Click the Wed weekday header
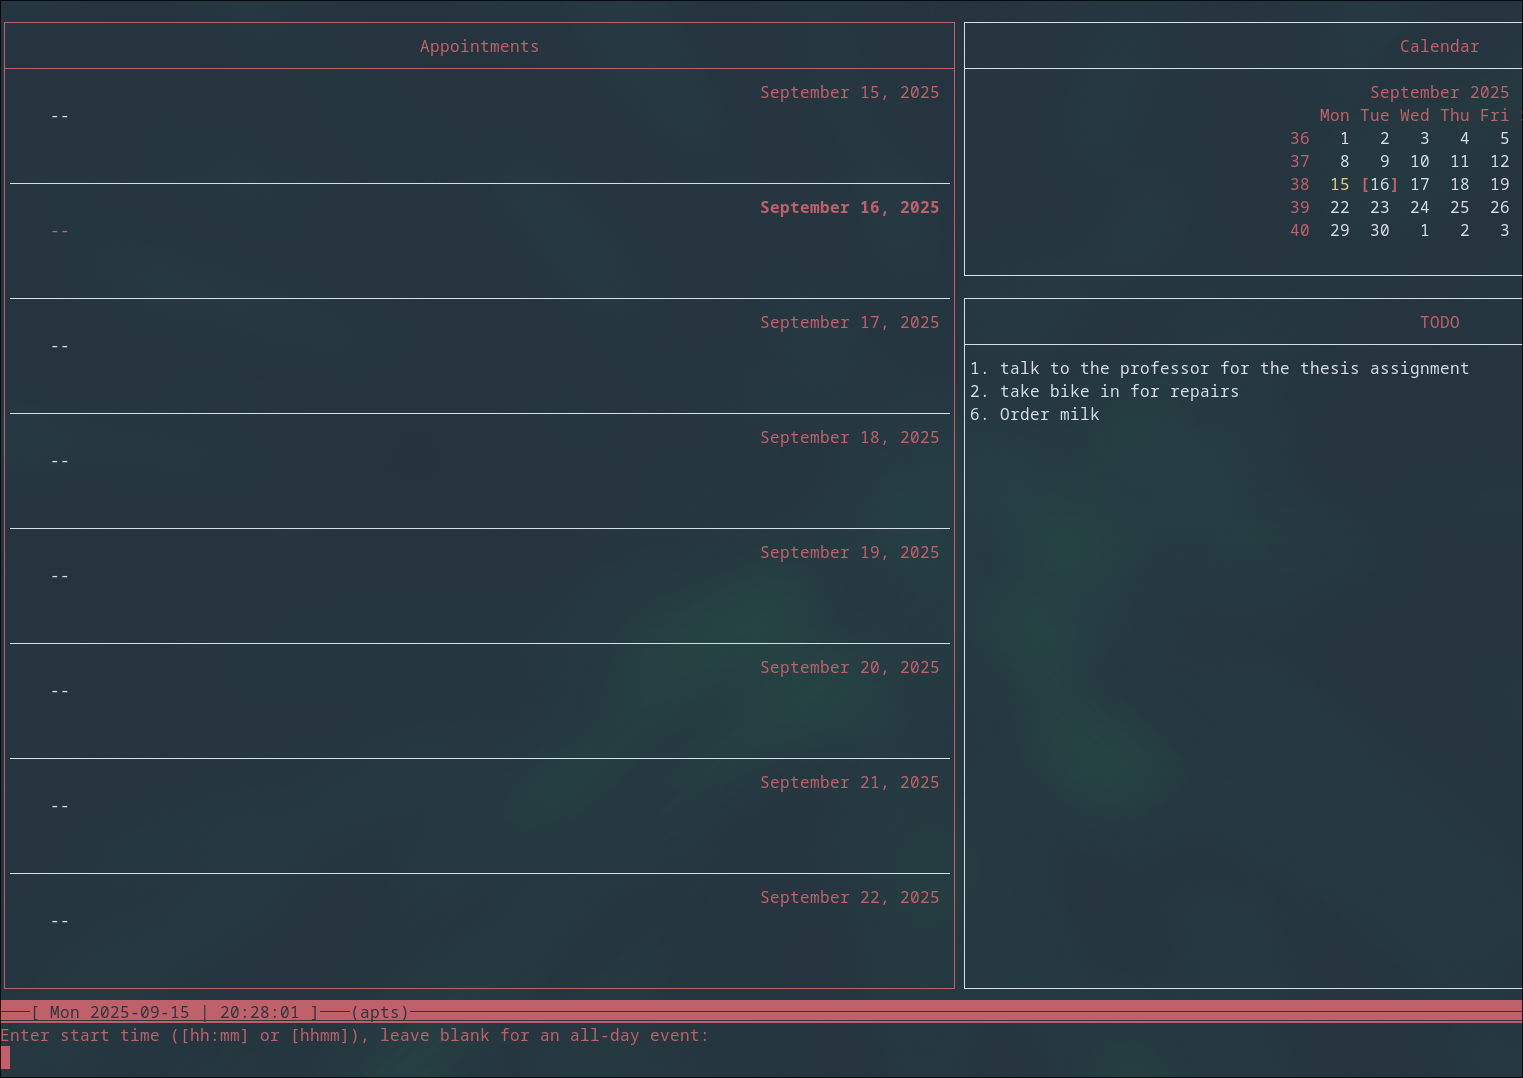 point(1414,115)
